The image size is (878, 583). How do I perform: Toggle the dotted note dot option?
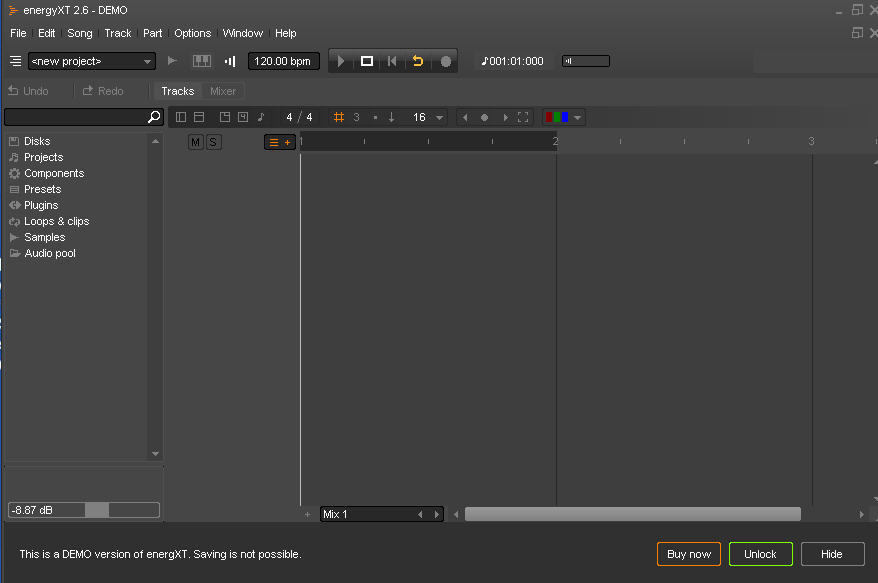(375, 118)
